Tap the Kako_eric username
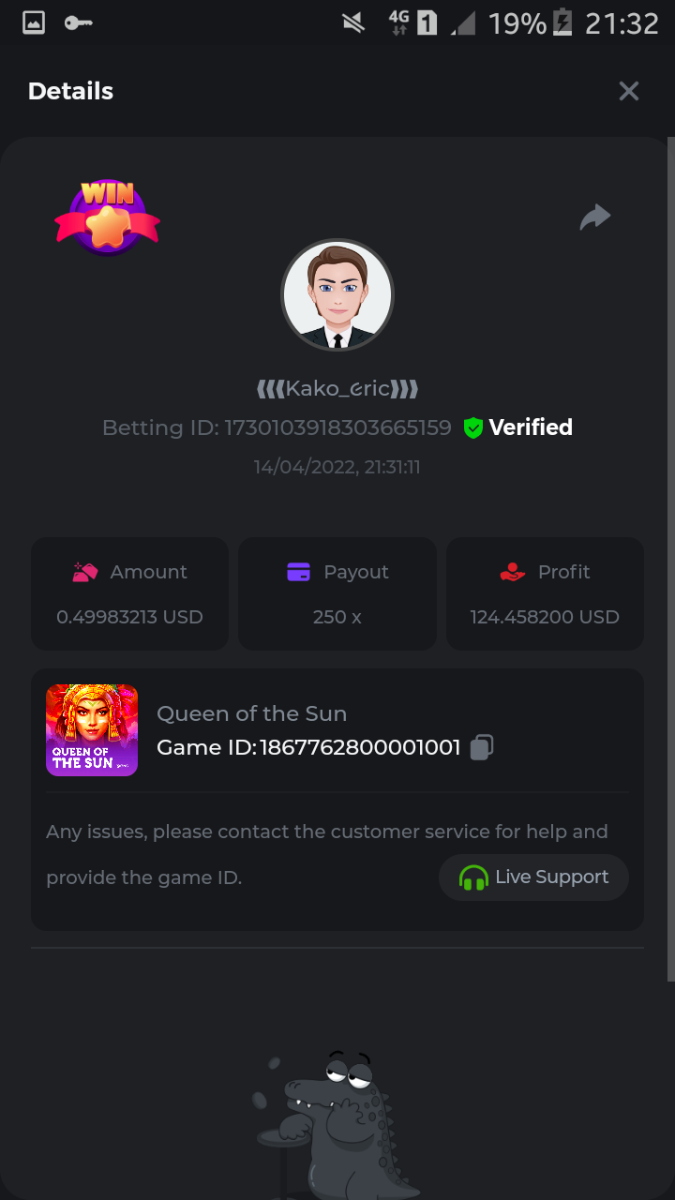675x1200 pixels. [337, 389]
